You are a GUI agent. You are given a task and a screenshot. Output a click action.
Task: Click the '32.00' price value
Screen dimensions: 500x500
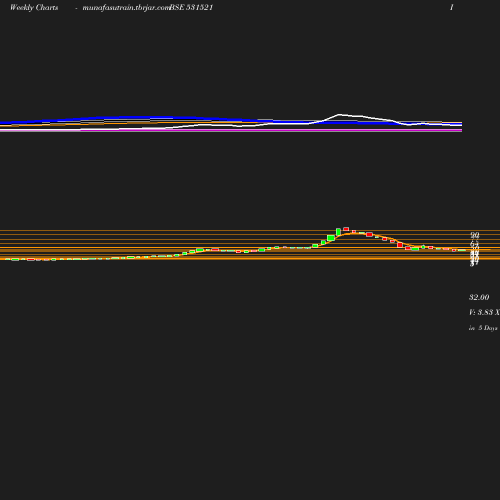(479, 297)
